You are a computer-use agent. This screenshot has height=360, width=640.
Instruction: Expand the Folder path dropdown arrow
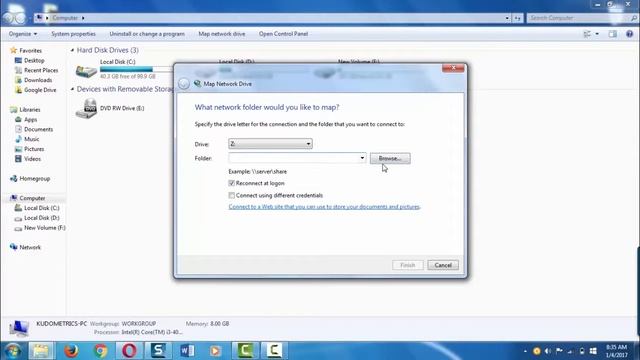362,158
